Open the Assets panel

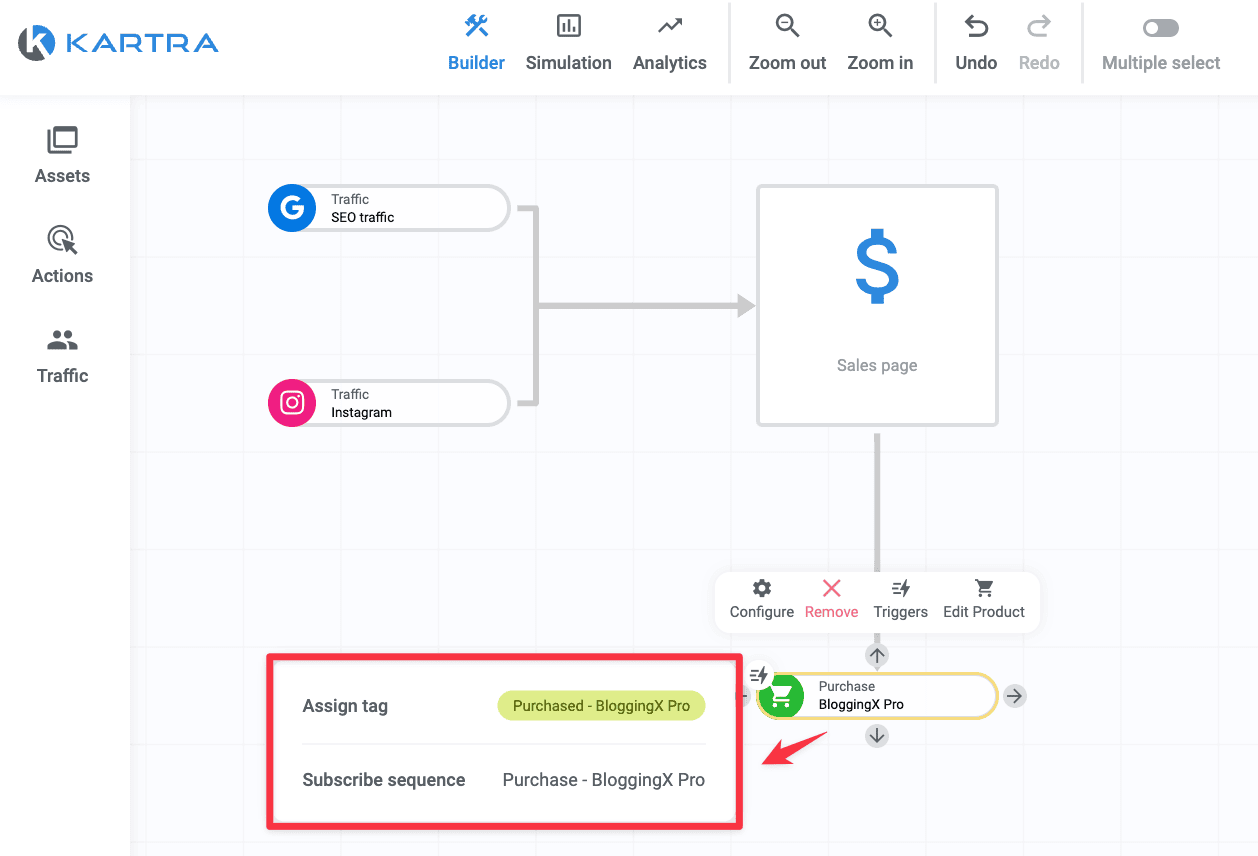(x=62, y=156)
